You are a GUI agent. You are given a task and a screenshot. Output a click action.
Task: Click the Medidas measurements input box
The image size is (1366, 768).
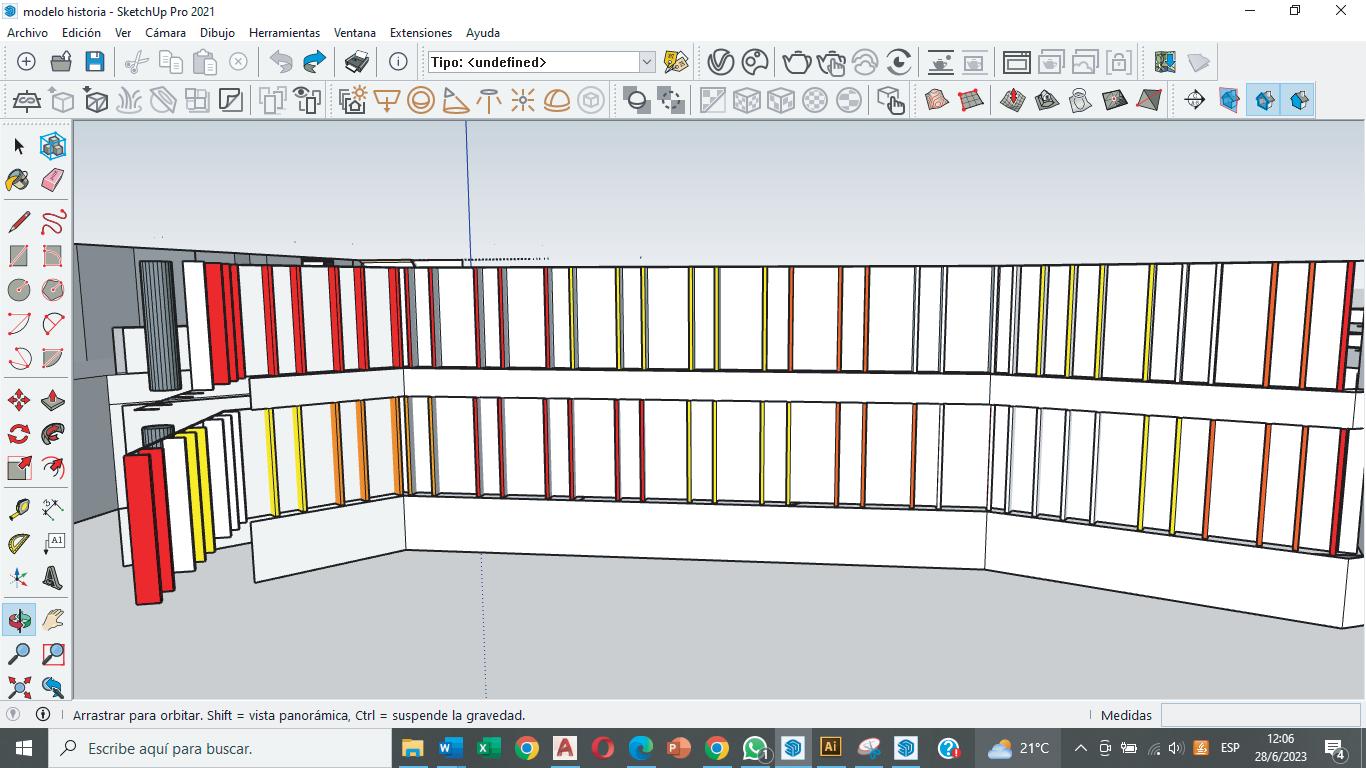1258,715
